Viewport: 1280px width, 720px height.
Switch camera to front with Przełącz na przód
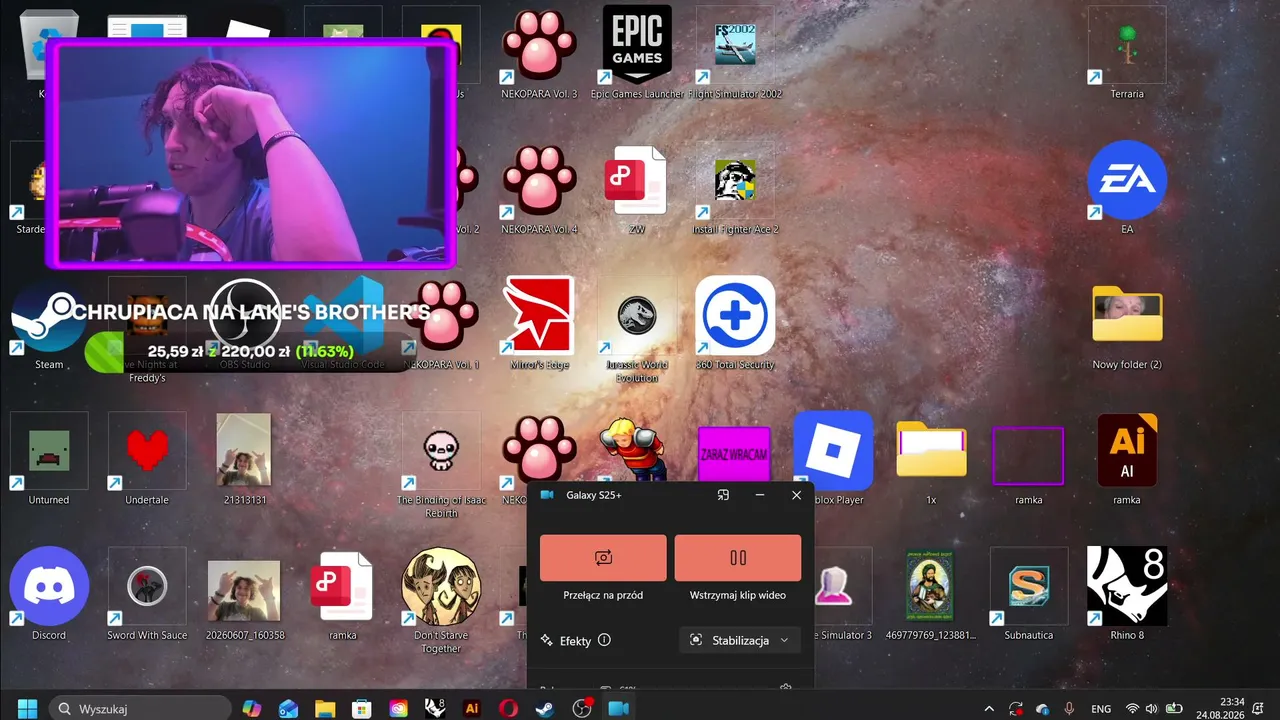tap(603, 558)
